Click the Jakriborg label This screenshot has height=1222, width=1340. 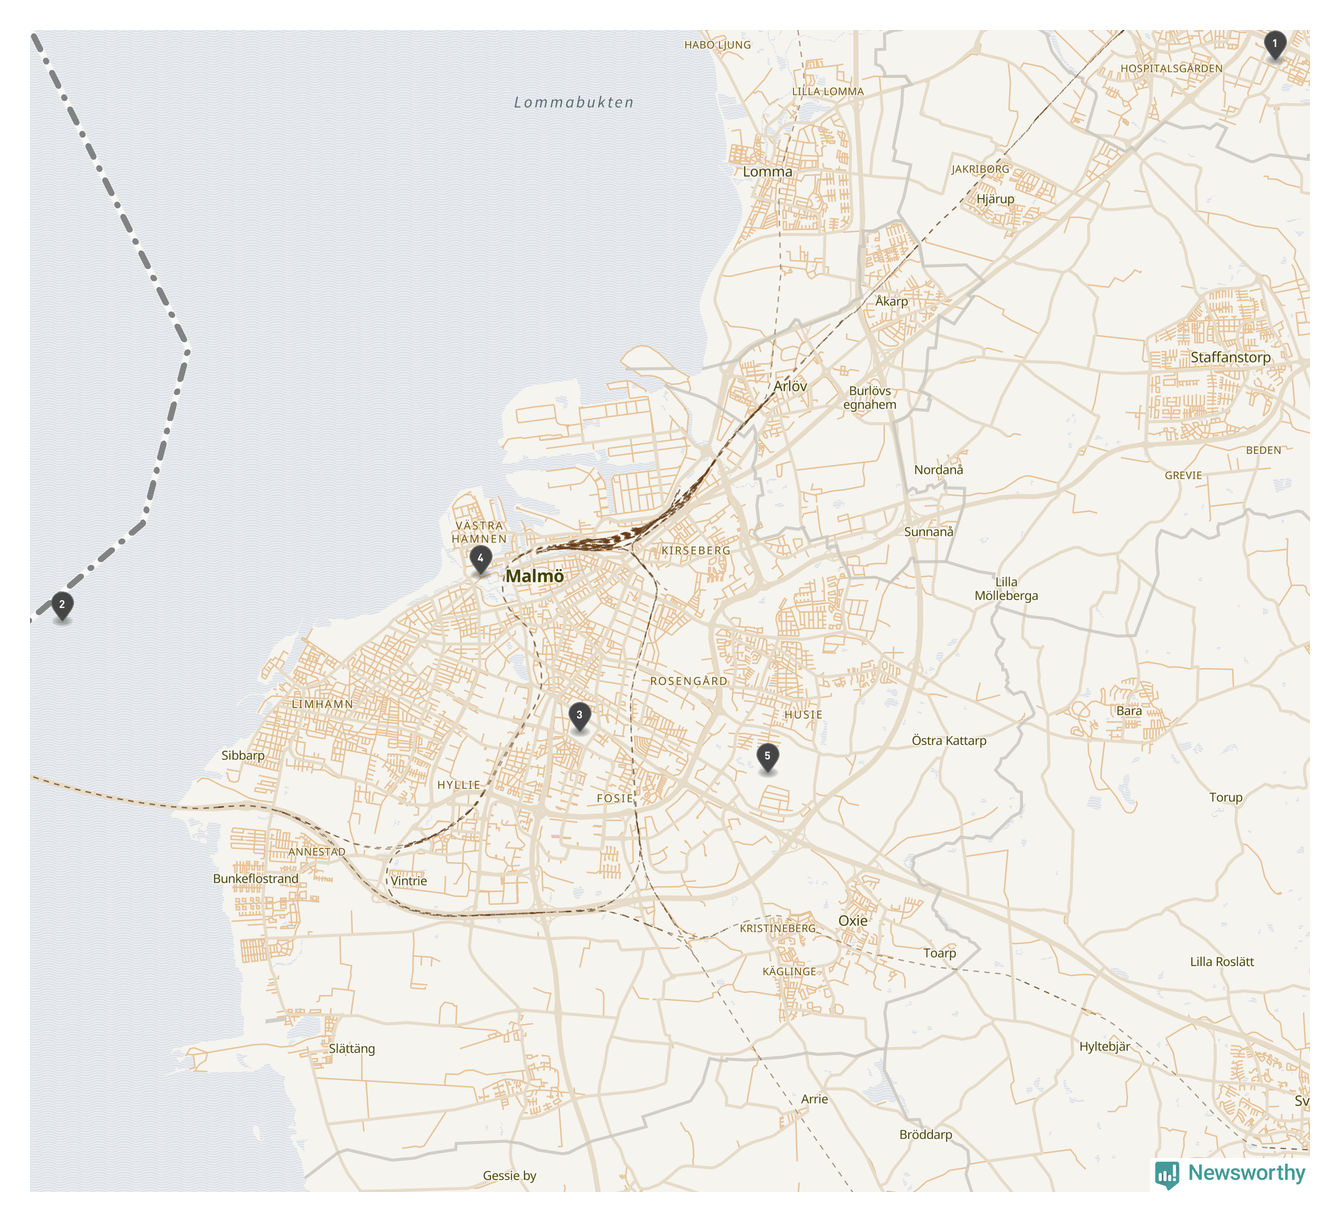pos(981,170)
